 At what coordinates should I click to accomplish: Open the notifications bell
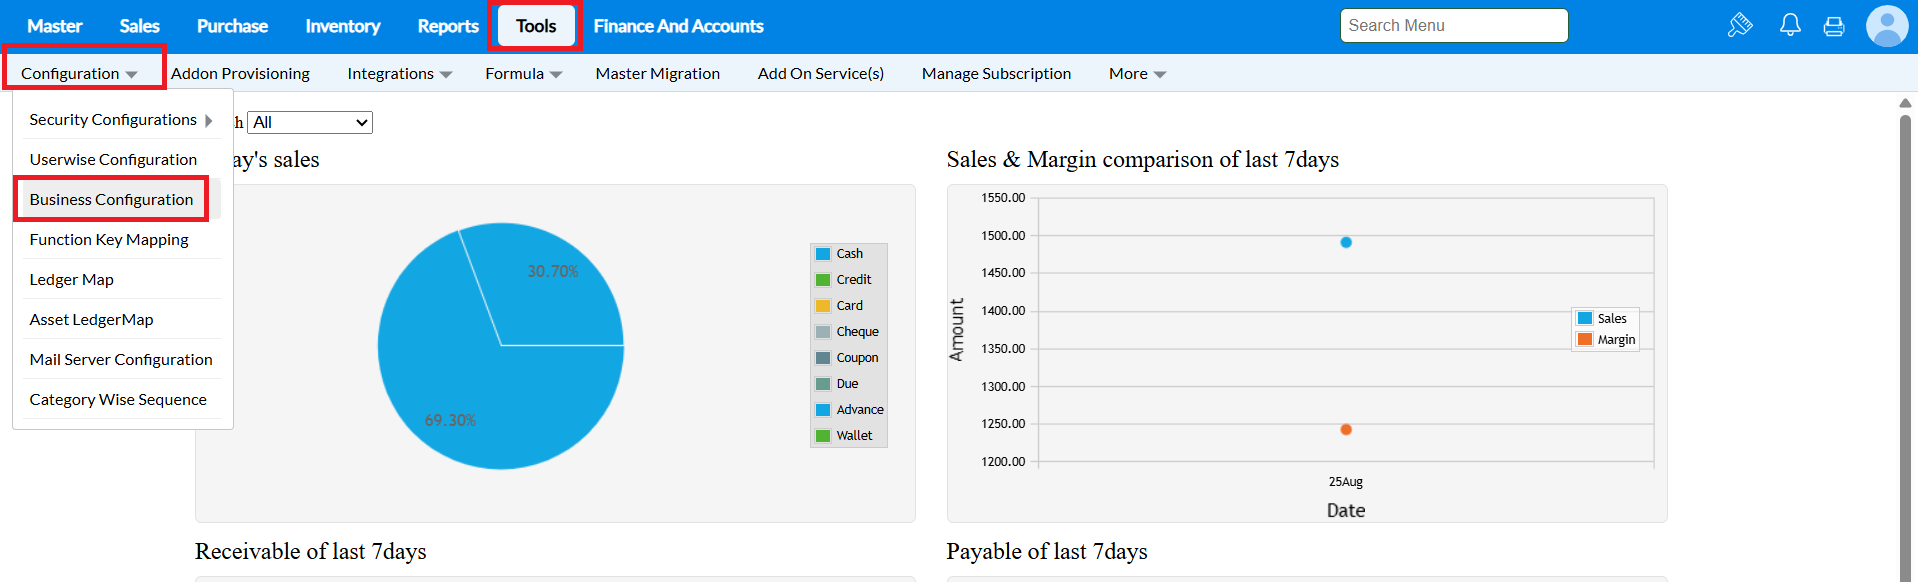1790,25
